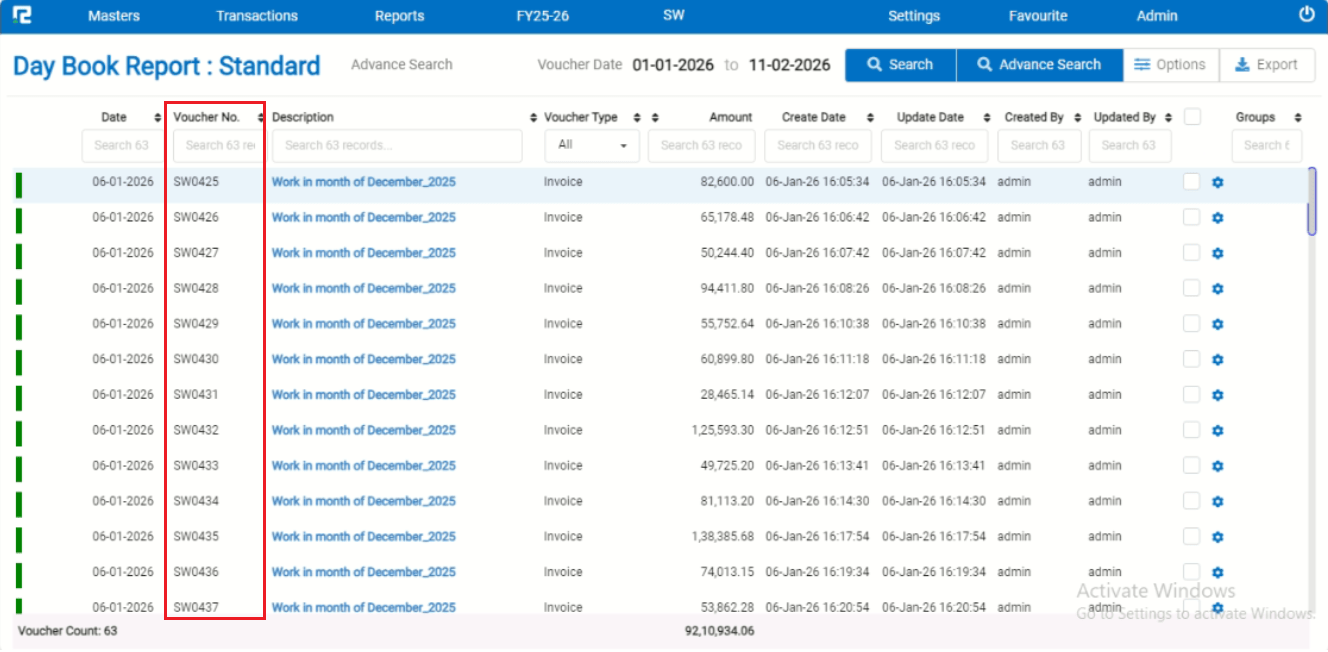Image resolution: width=1328 pixels, height=652 pixels.
Task: Open SW0427 description link
Action: [363, 253]
